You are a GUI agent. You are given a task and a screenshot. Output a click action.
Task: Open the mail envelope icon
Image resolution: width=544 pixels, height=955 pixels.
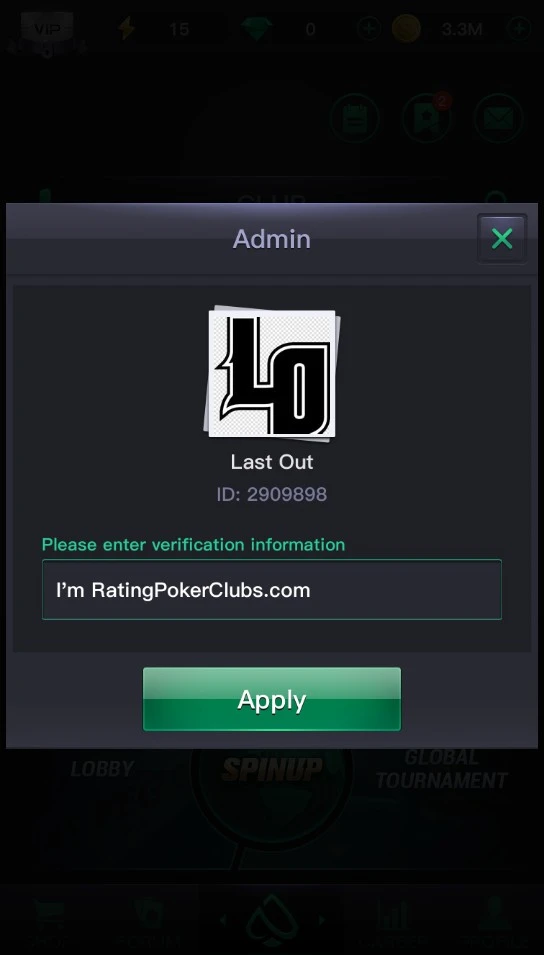498,118
